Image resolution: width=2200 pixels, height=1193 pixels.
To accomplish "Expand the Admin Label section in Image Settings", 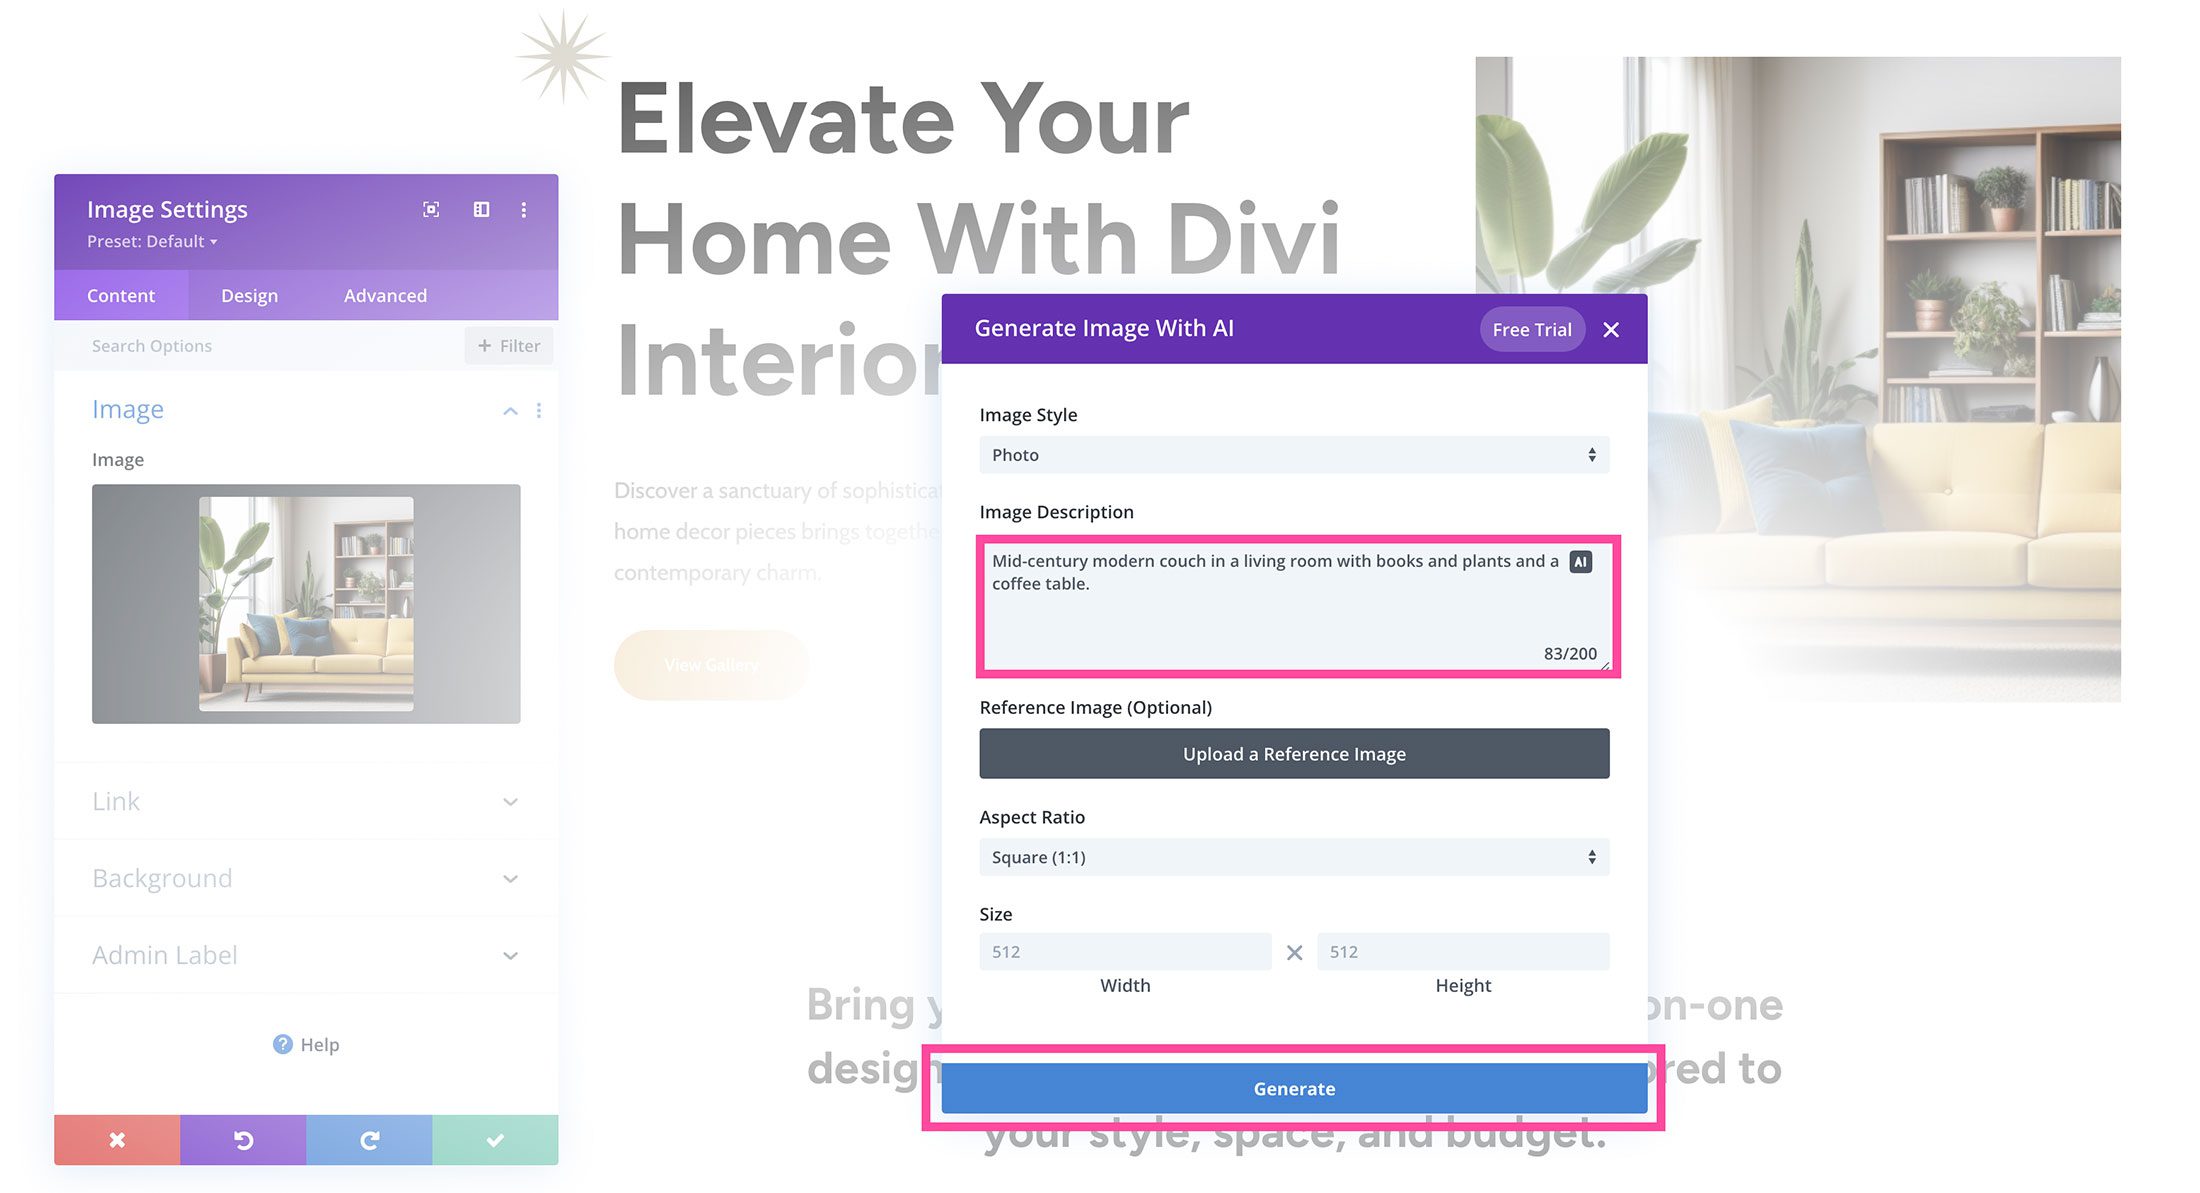I will [x=304, y=954].
